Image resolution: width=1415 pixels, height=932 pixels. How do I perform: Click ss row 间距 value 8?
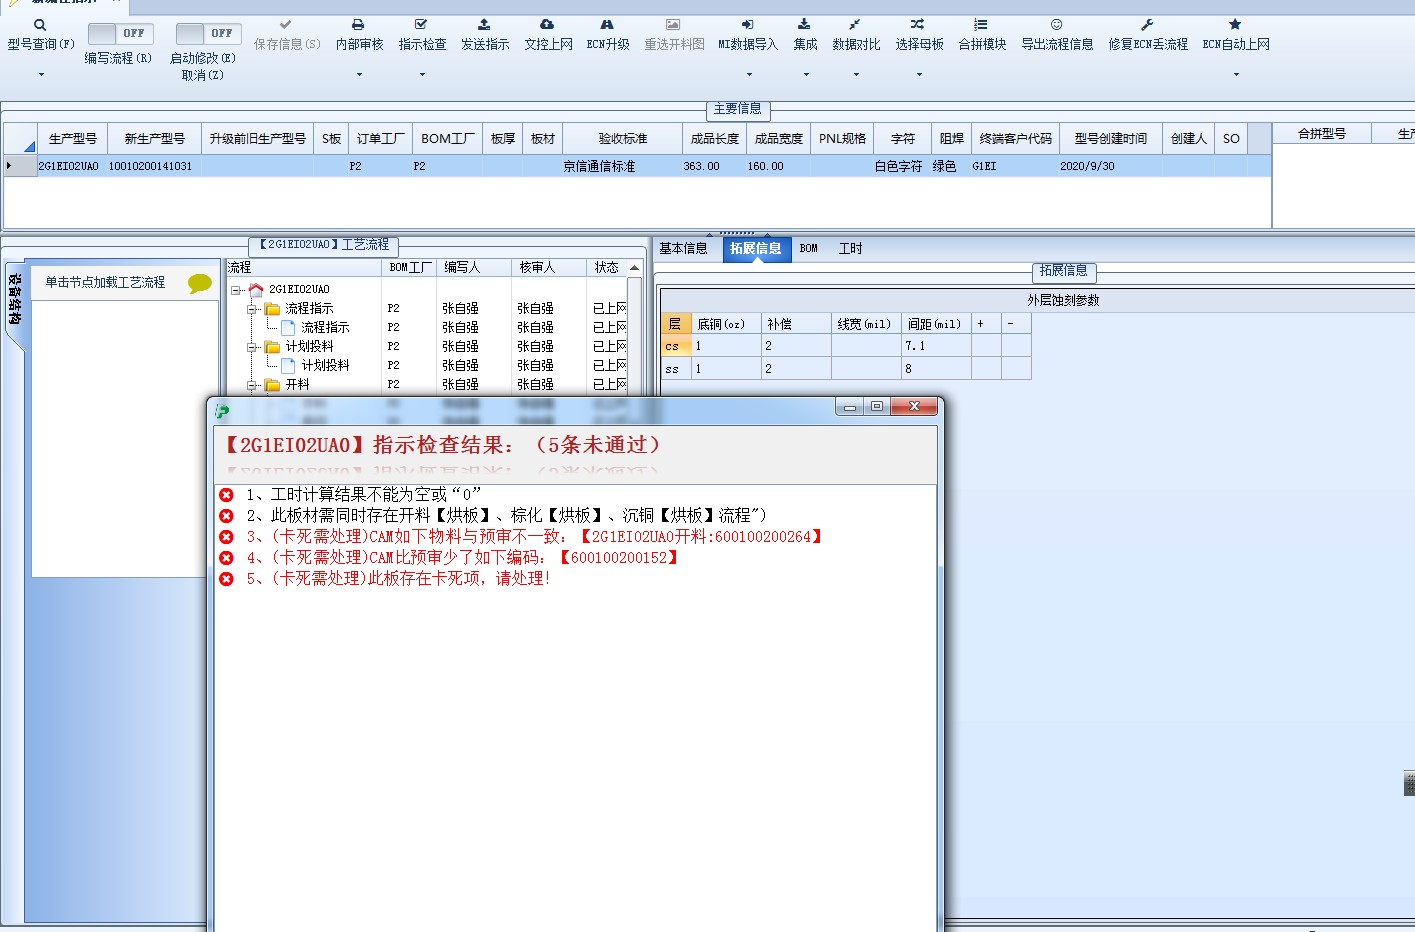coord(936,369)
